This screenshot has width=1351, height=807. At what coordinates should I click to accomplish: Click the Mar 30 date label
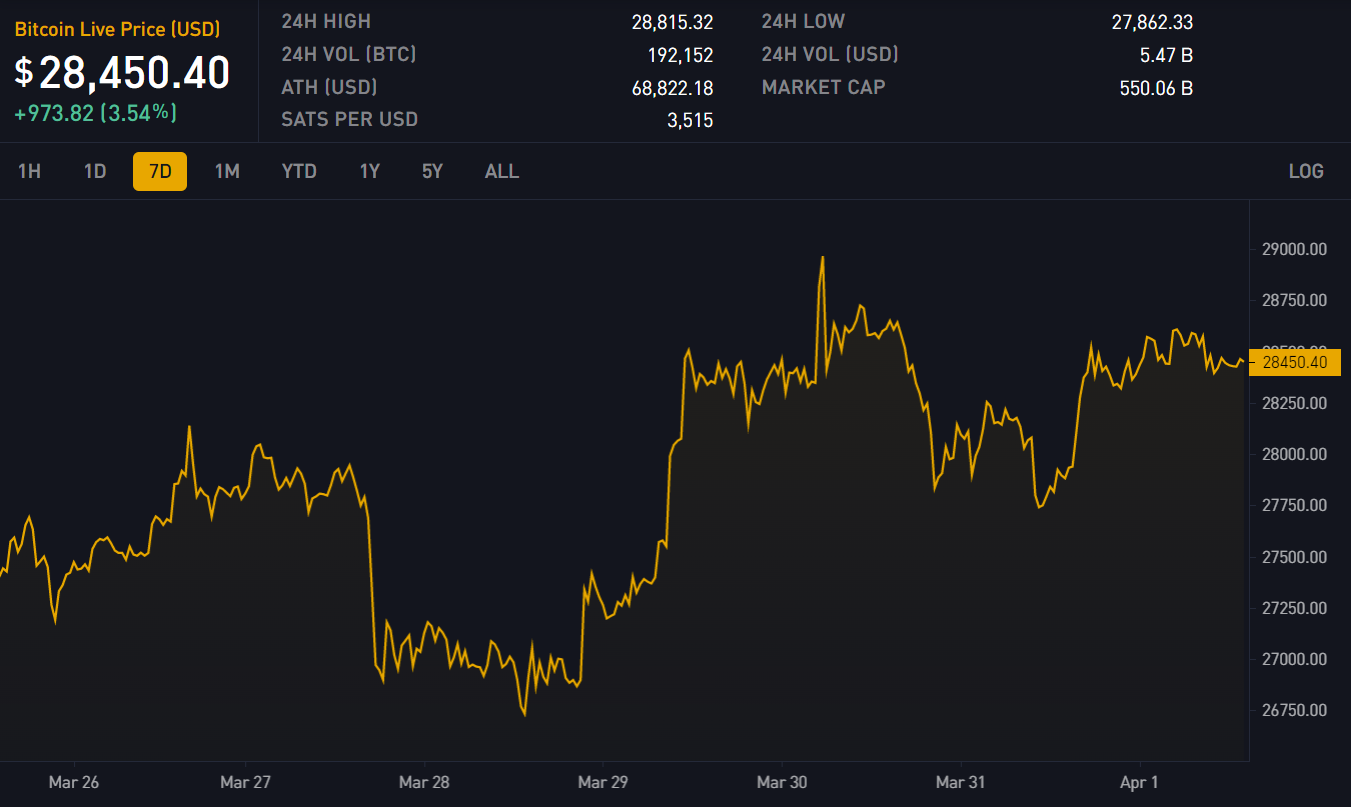click(782, 782)
